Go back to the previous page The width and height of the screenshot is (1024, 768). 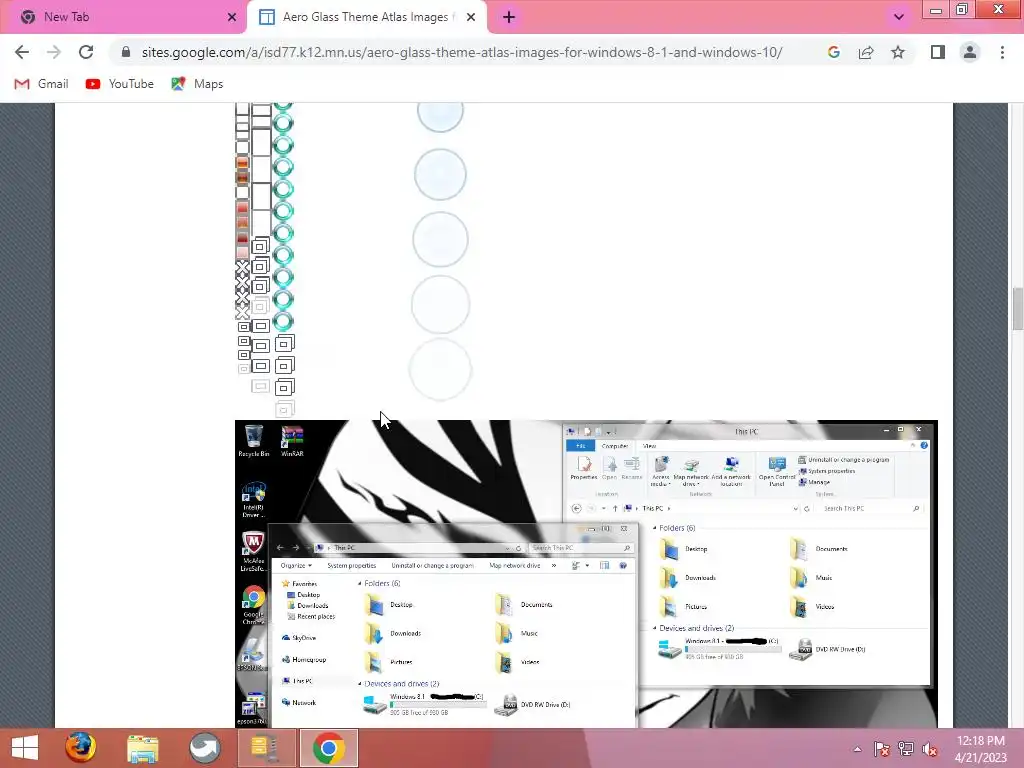click(x=22, y=52)
